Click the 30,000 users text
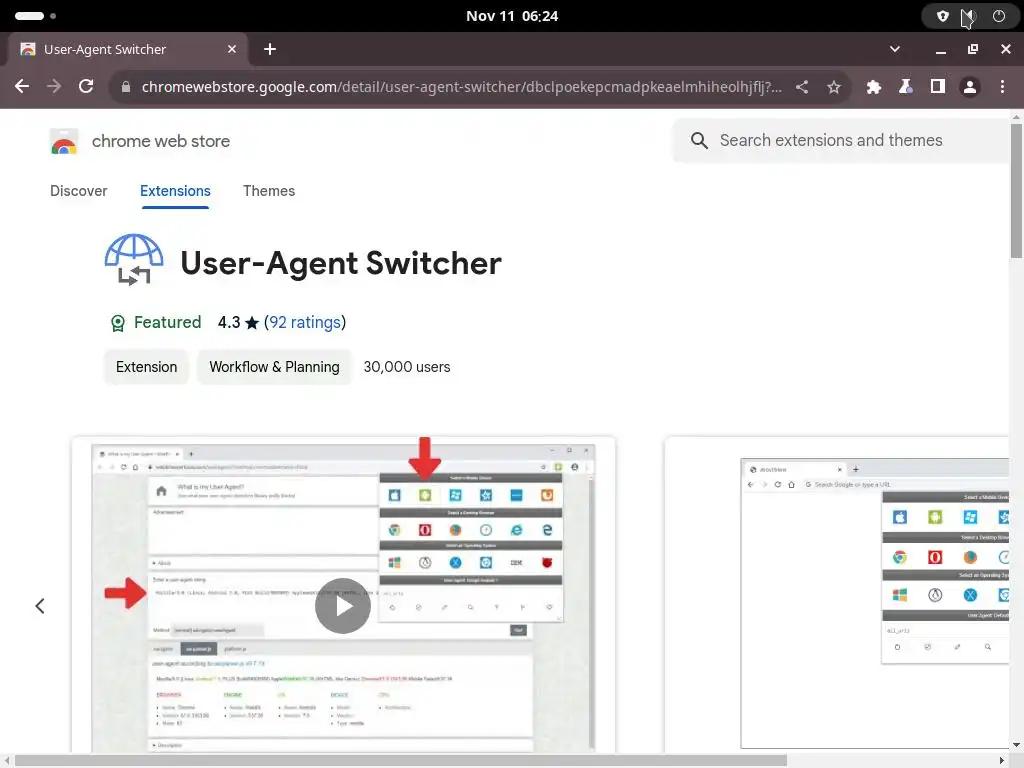This screenshot has height=768, width=1024. tap(407, 367)
